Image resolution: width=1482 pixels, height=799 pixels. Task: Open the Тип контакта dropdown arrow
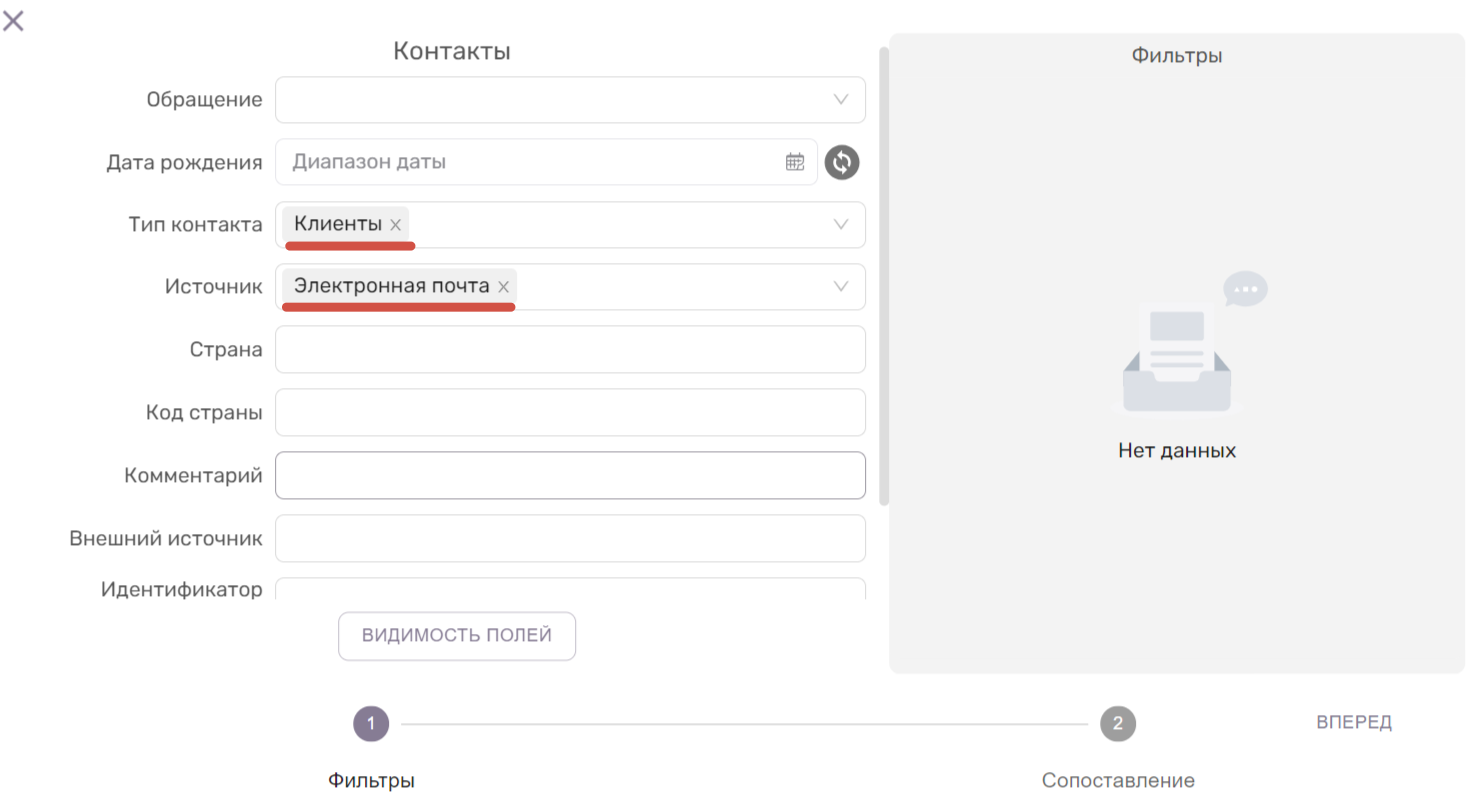coord(840,225)
